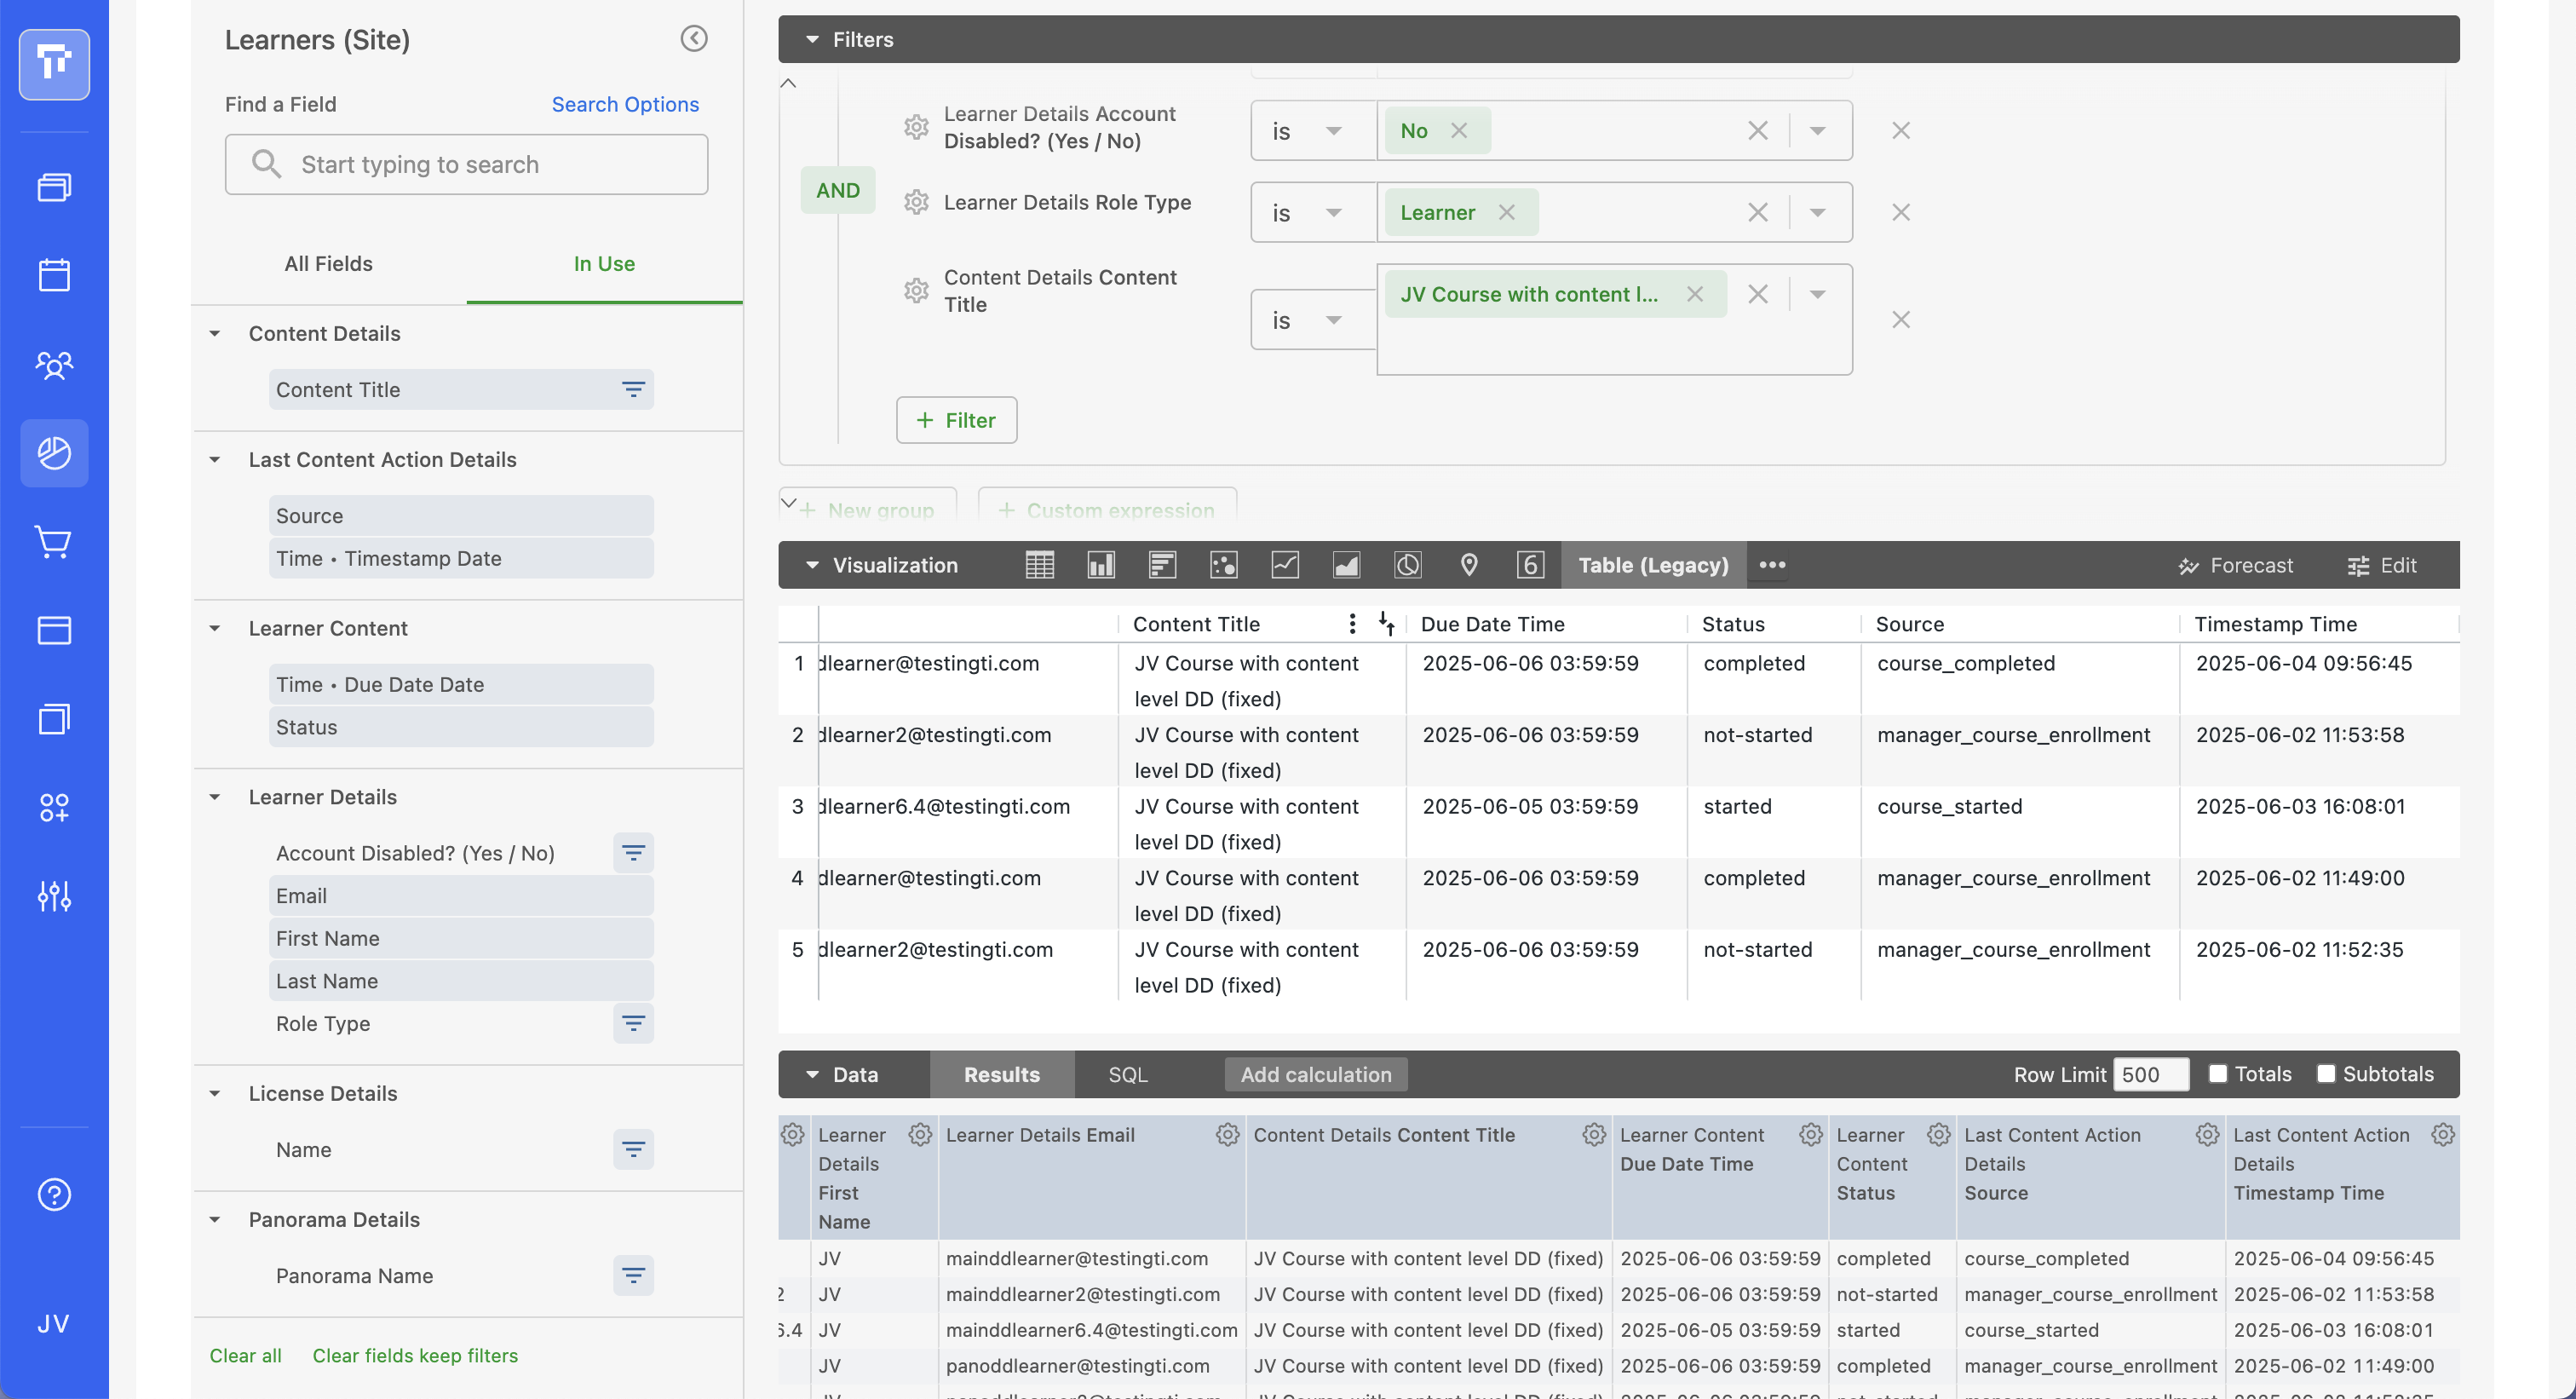Click Clear all link
2576x1399 pixels.
pos(245,1355)
